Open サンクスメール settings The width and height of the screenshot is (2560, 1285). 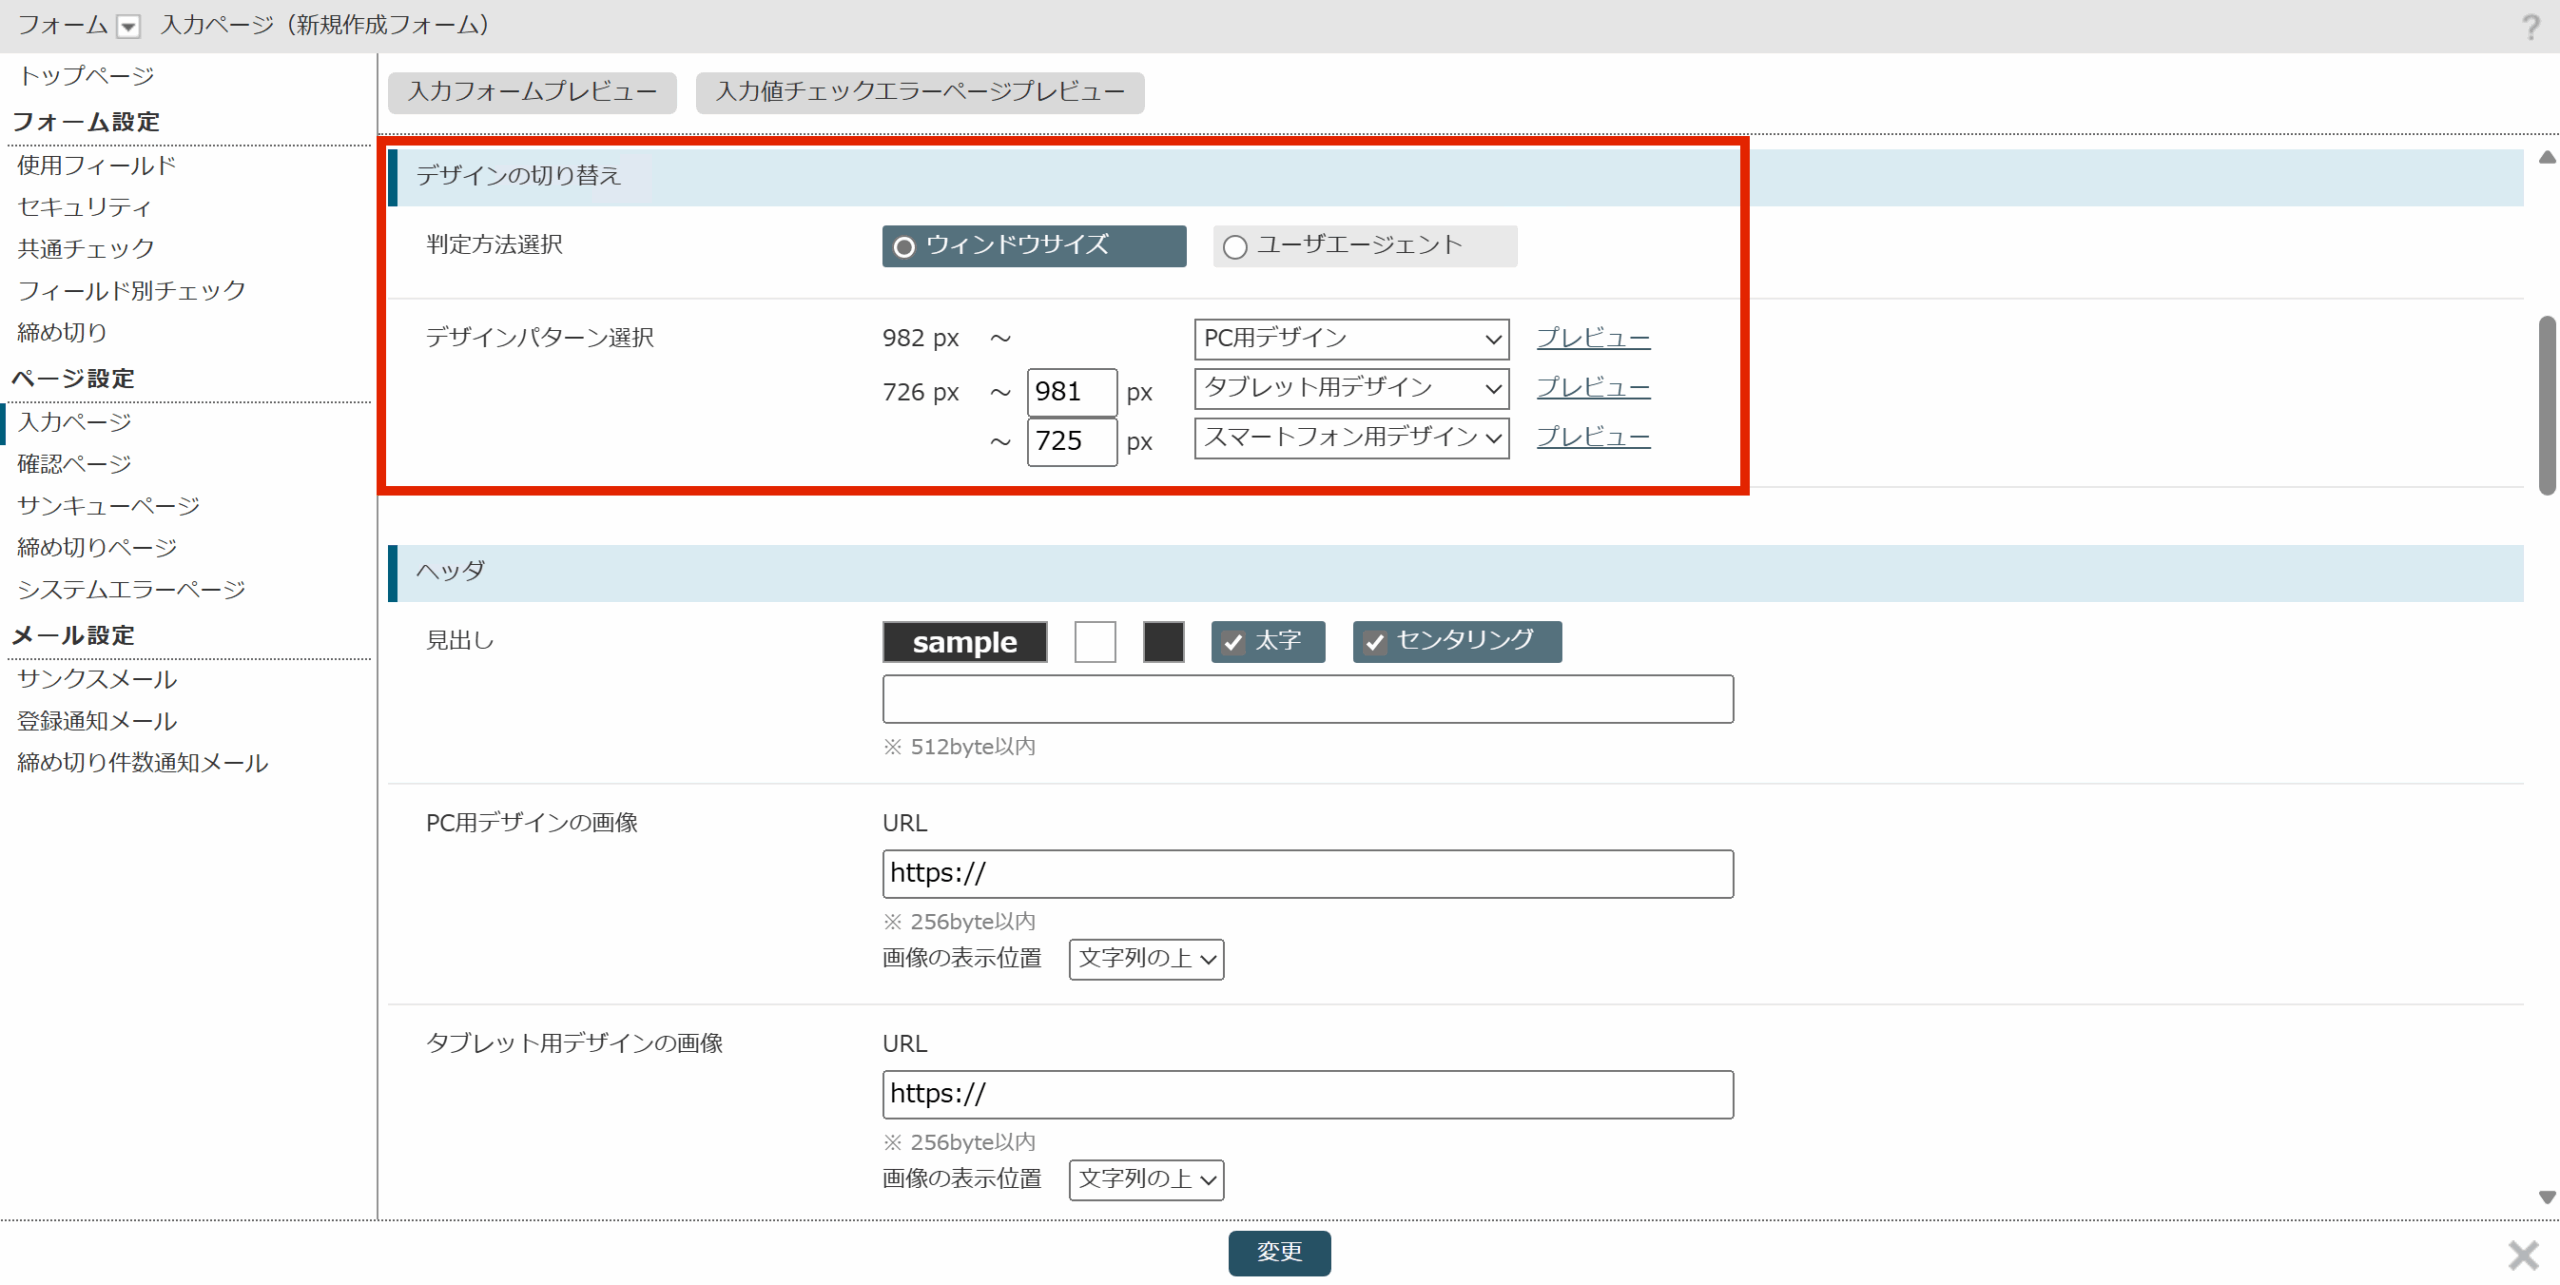pos(97,679)
